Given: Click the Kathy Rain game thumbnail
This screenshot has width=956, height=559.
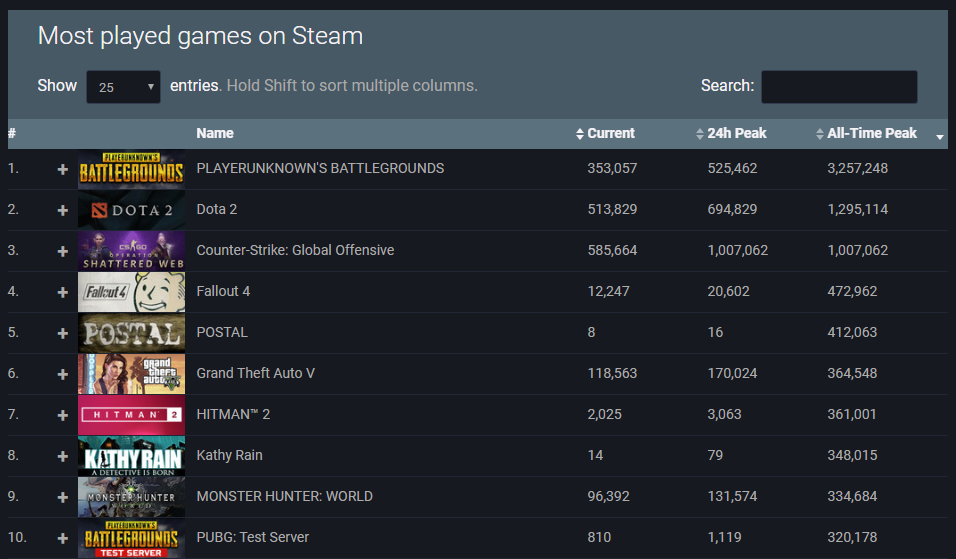Looking at the screenshot, I should coord(131,456).
